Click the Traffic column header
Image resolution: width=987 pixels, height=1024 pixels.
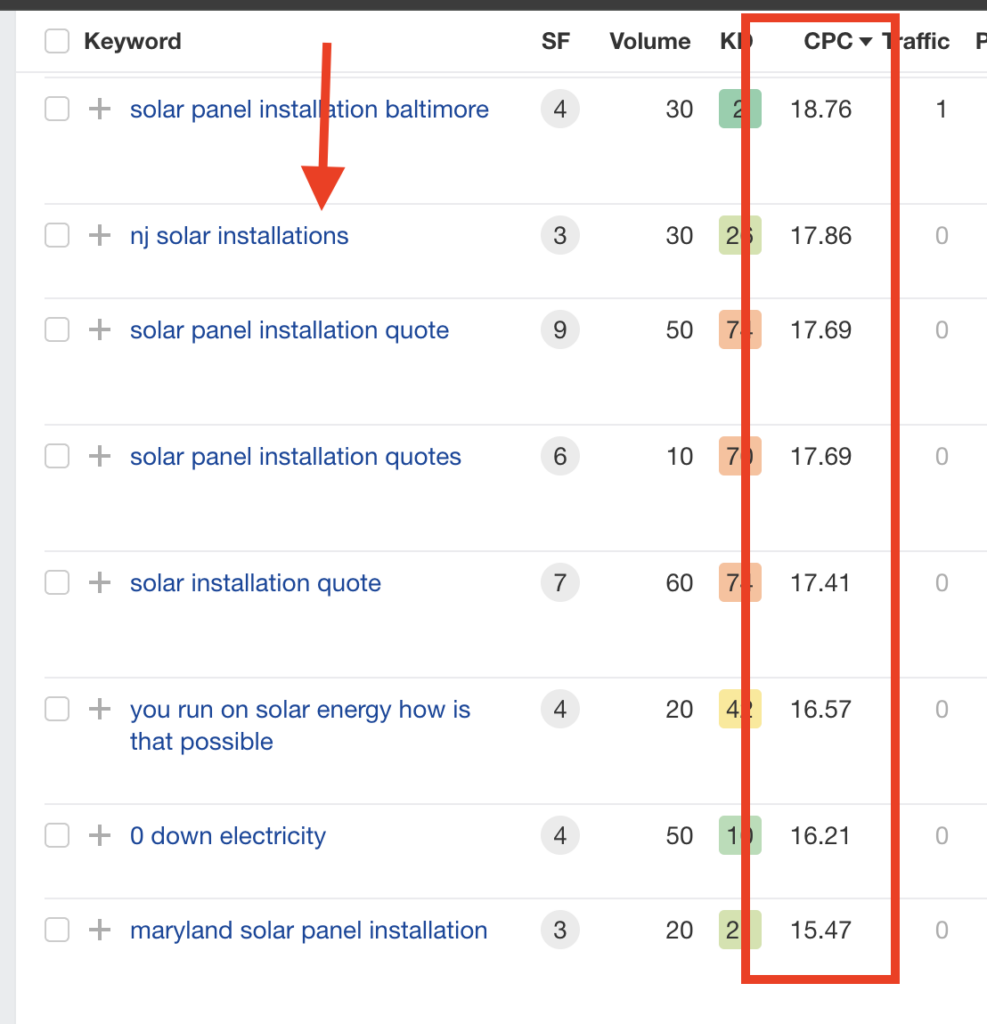916,41
